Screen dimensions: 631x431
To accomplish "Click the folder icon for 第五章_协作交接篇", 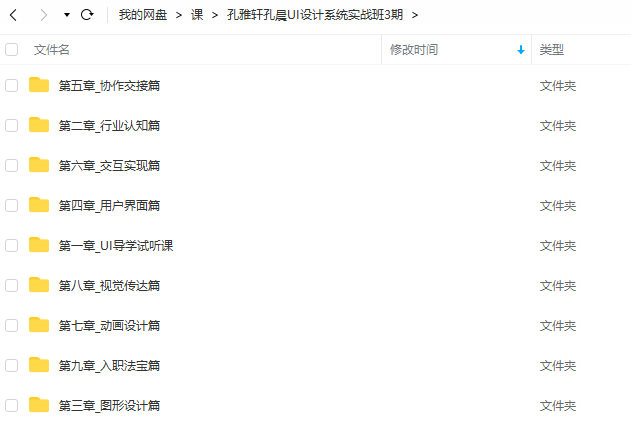I will point(39,85).
